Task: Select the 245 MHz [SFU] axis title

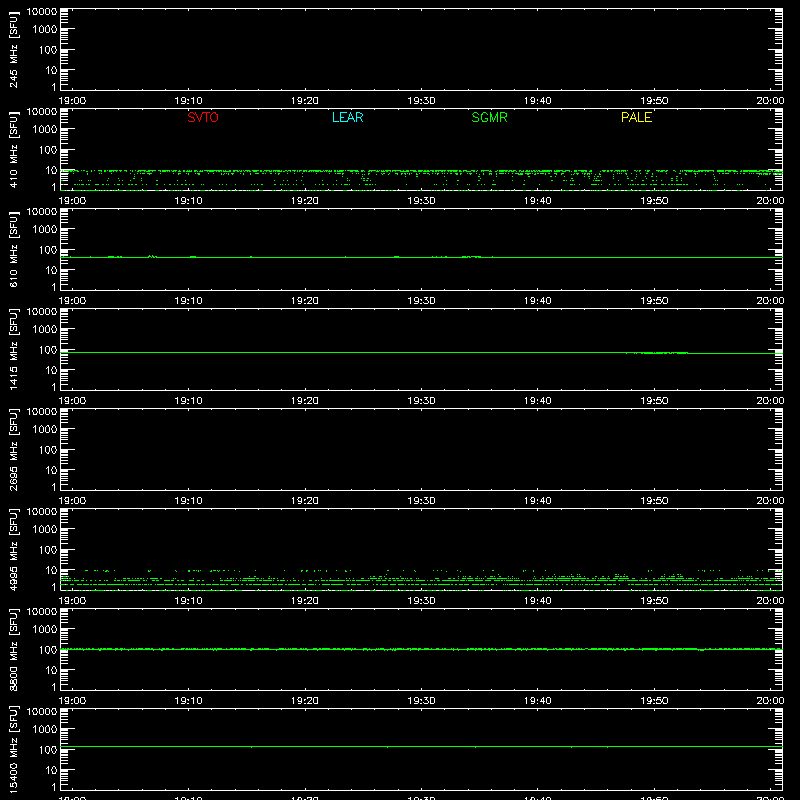Action: pos(13,49)
